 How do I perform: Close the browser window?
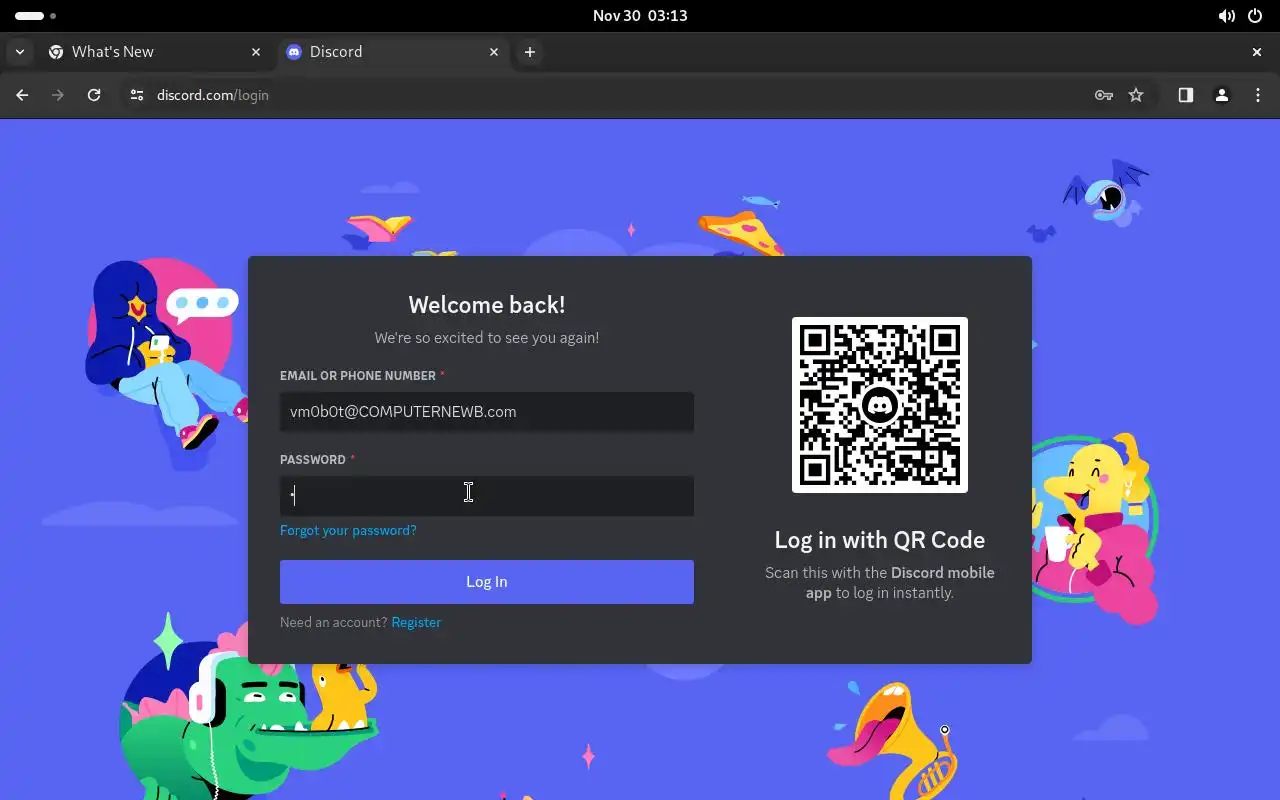click(1257, 52)
